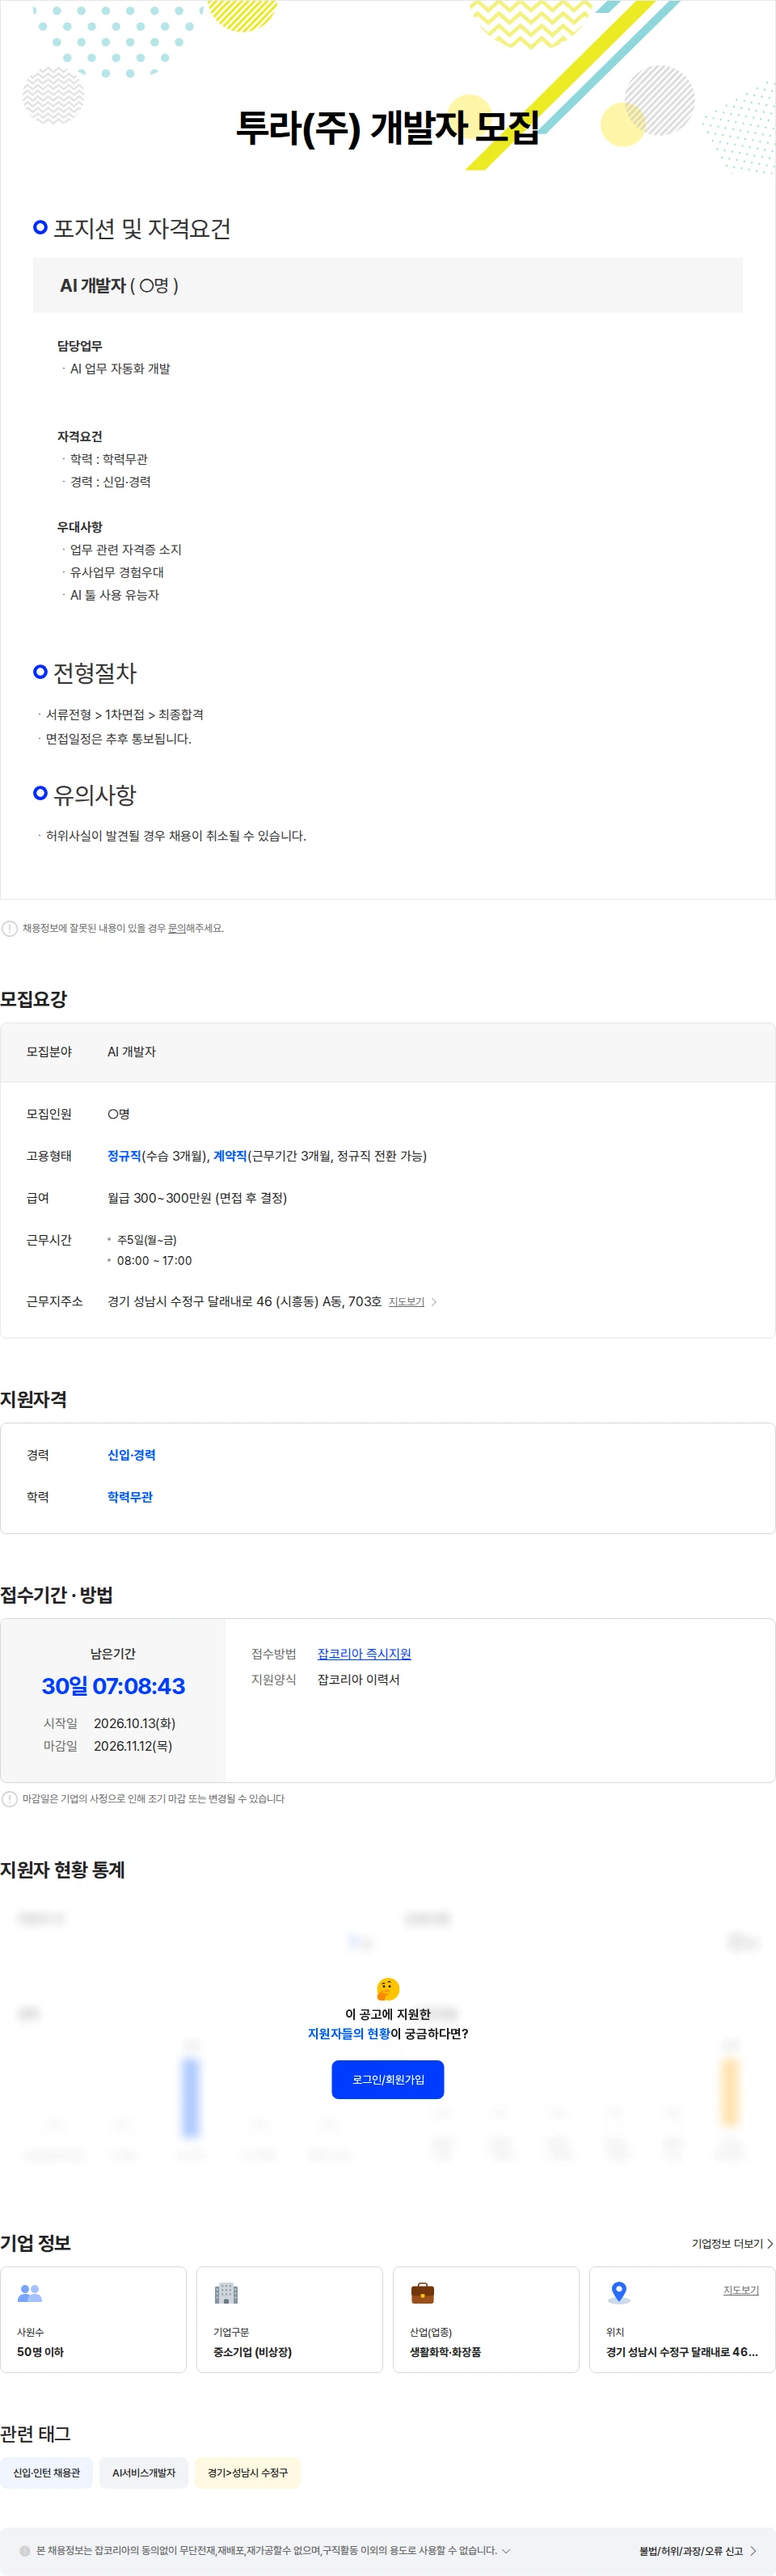Click the 사원수 50명 이하 card
This screenshot has height=2576, width=776.
click(x=93, y=2319)
